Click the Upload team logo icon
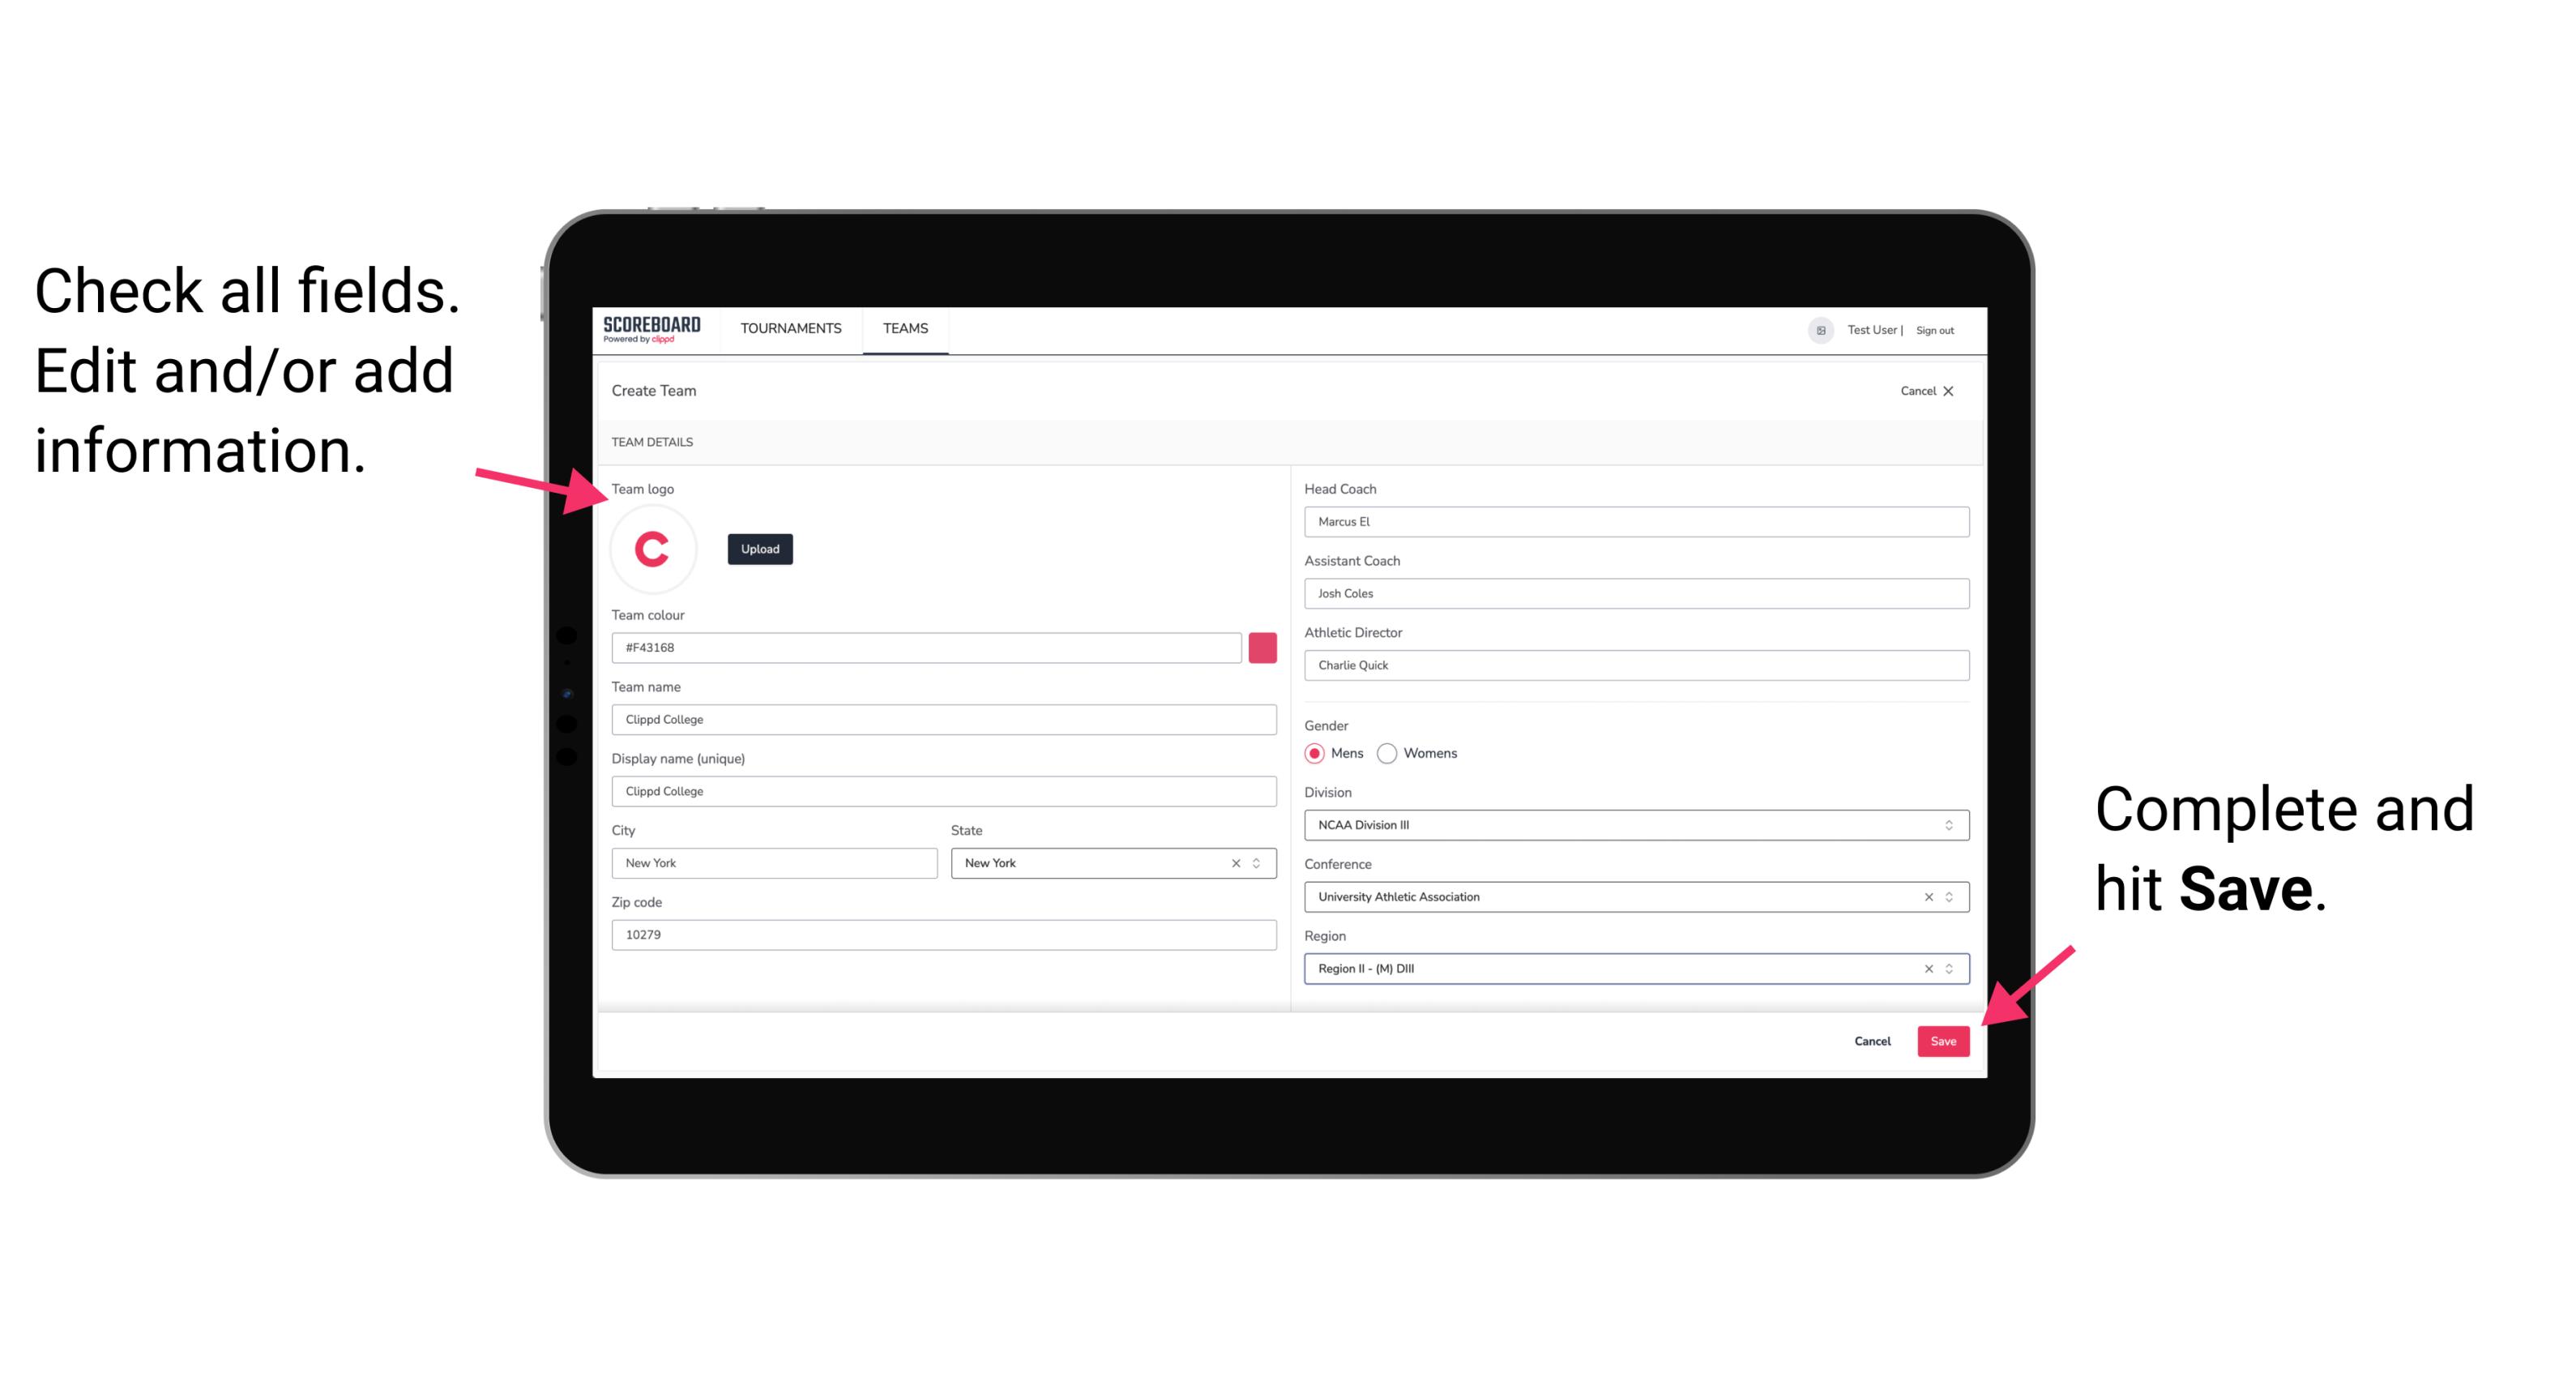 758,548
